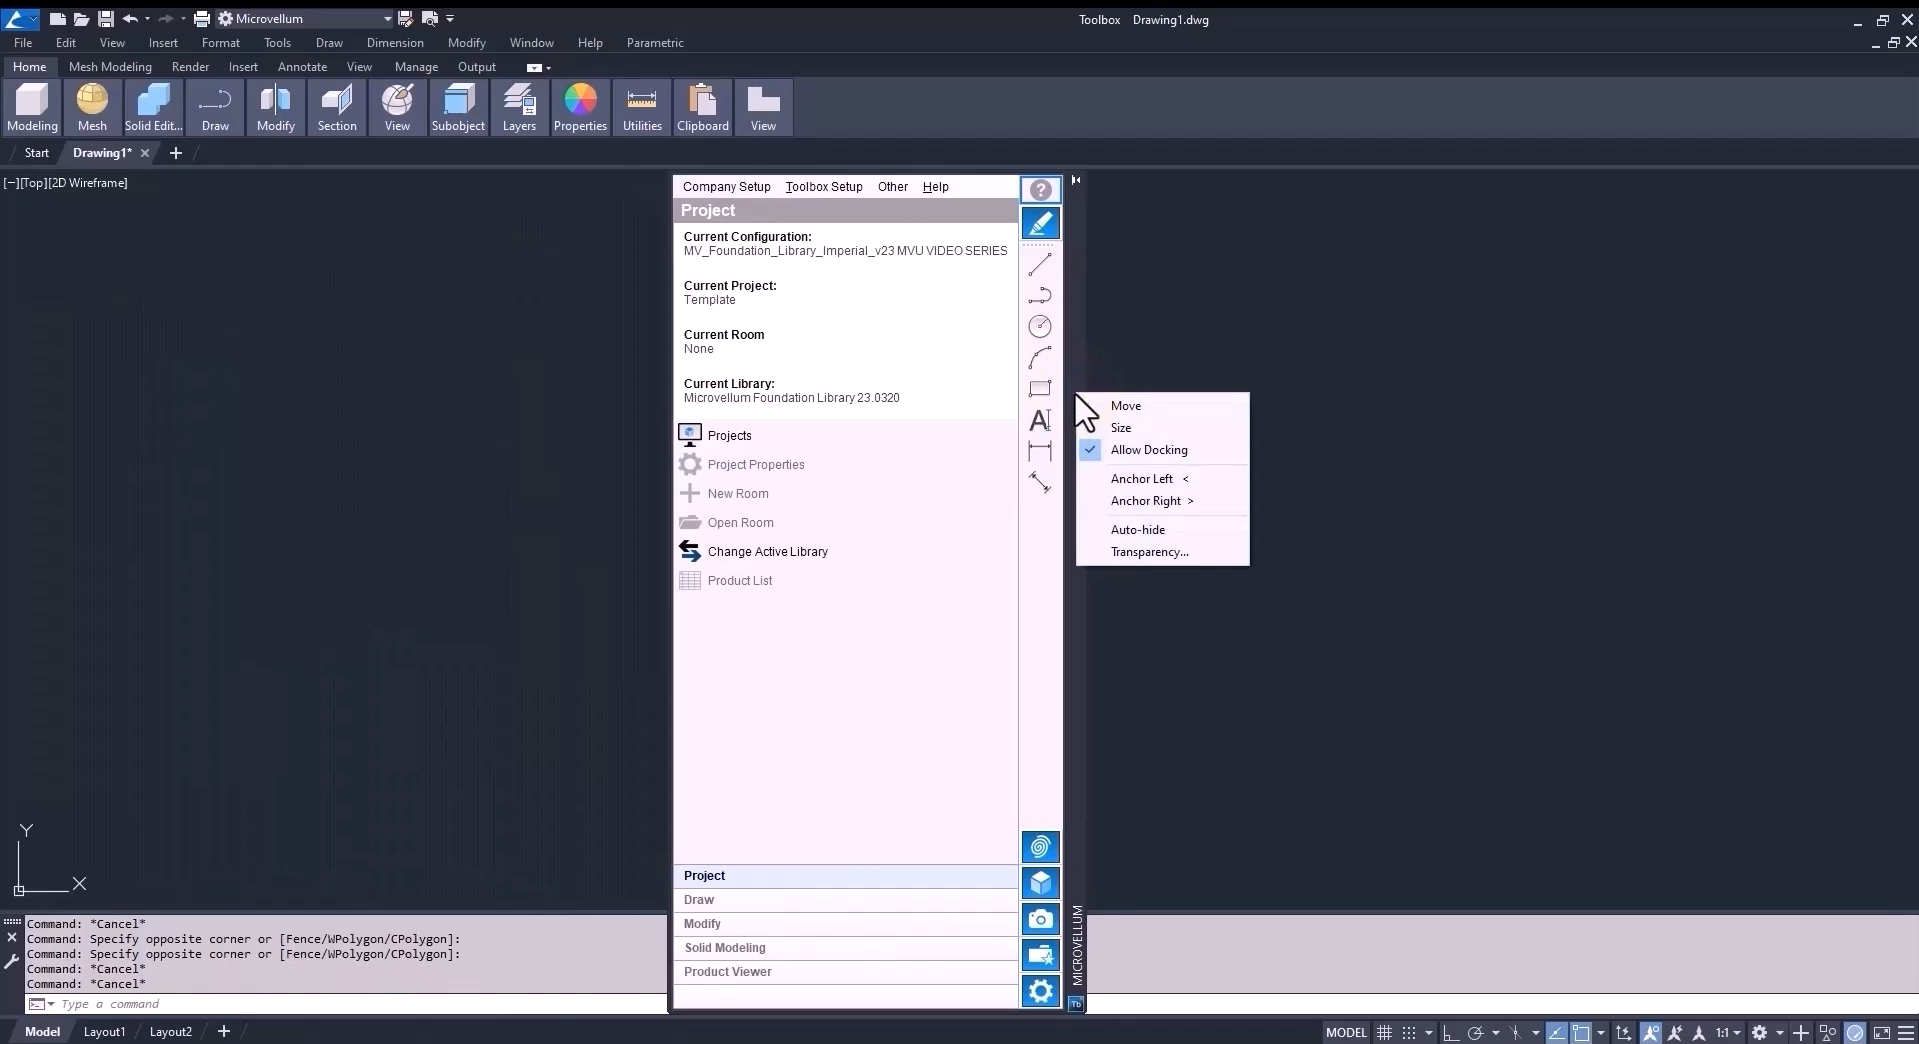Click the Toolbox spiral icon button
Viewport: 1919px width, 1044px height.
point(1041,847)
